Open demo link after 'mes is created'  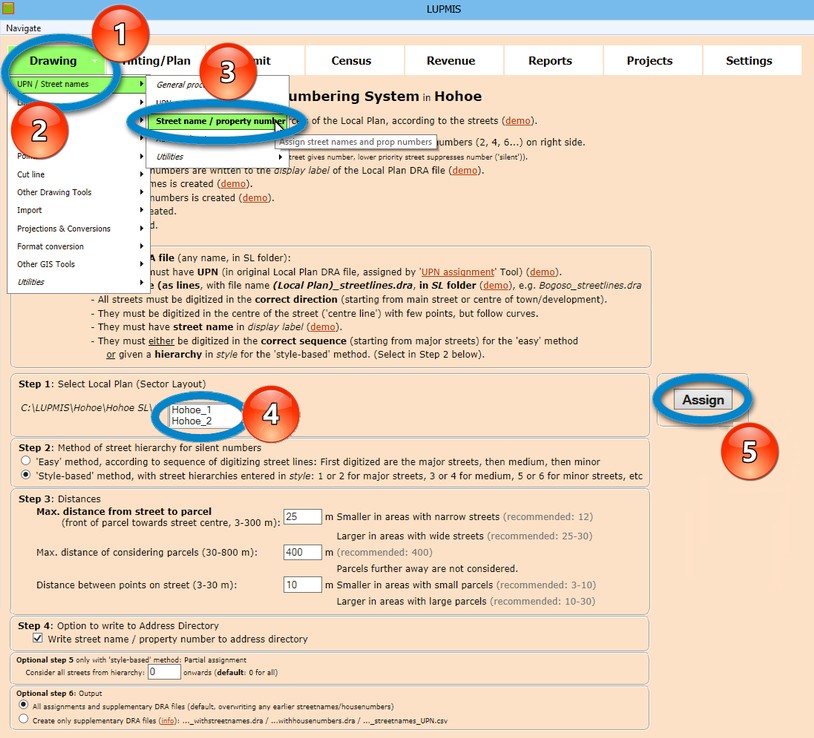coord(233,184)
